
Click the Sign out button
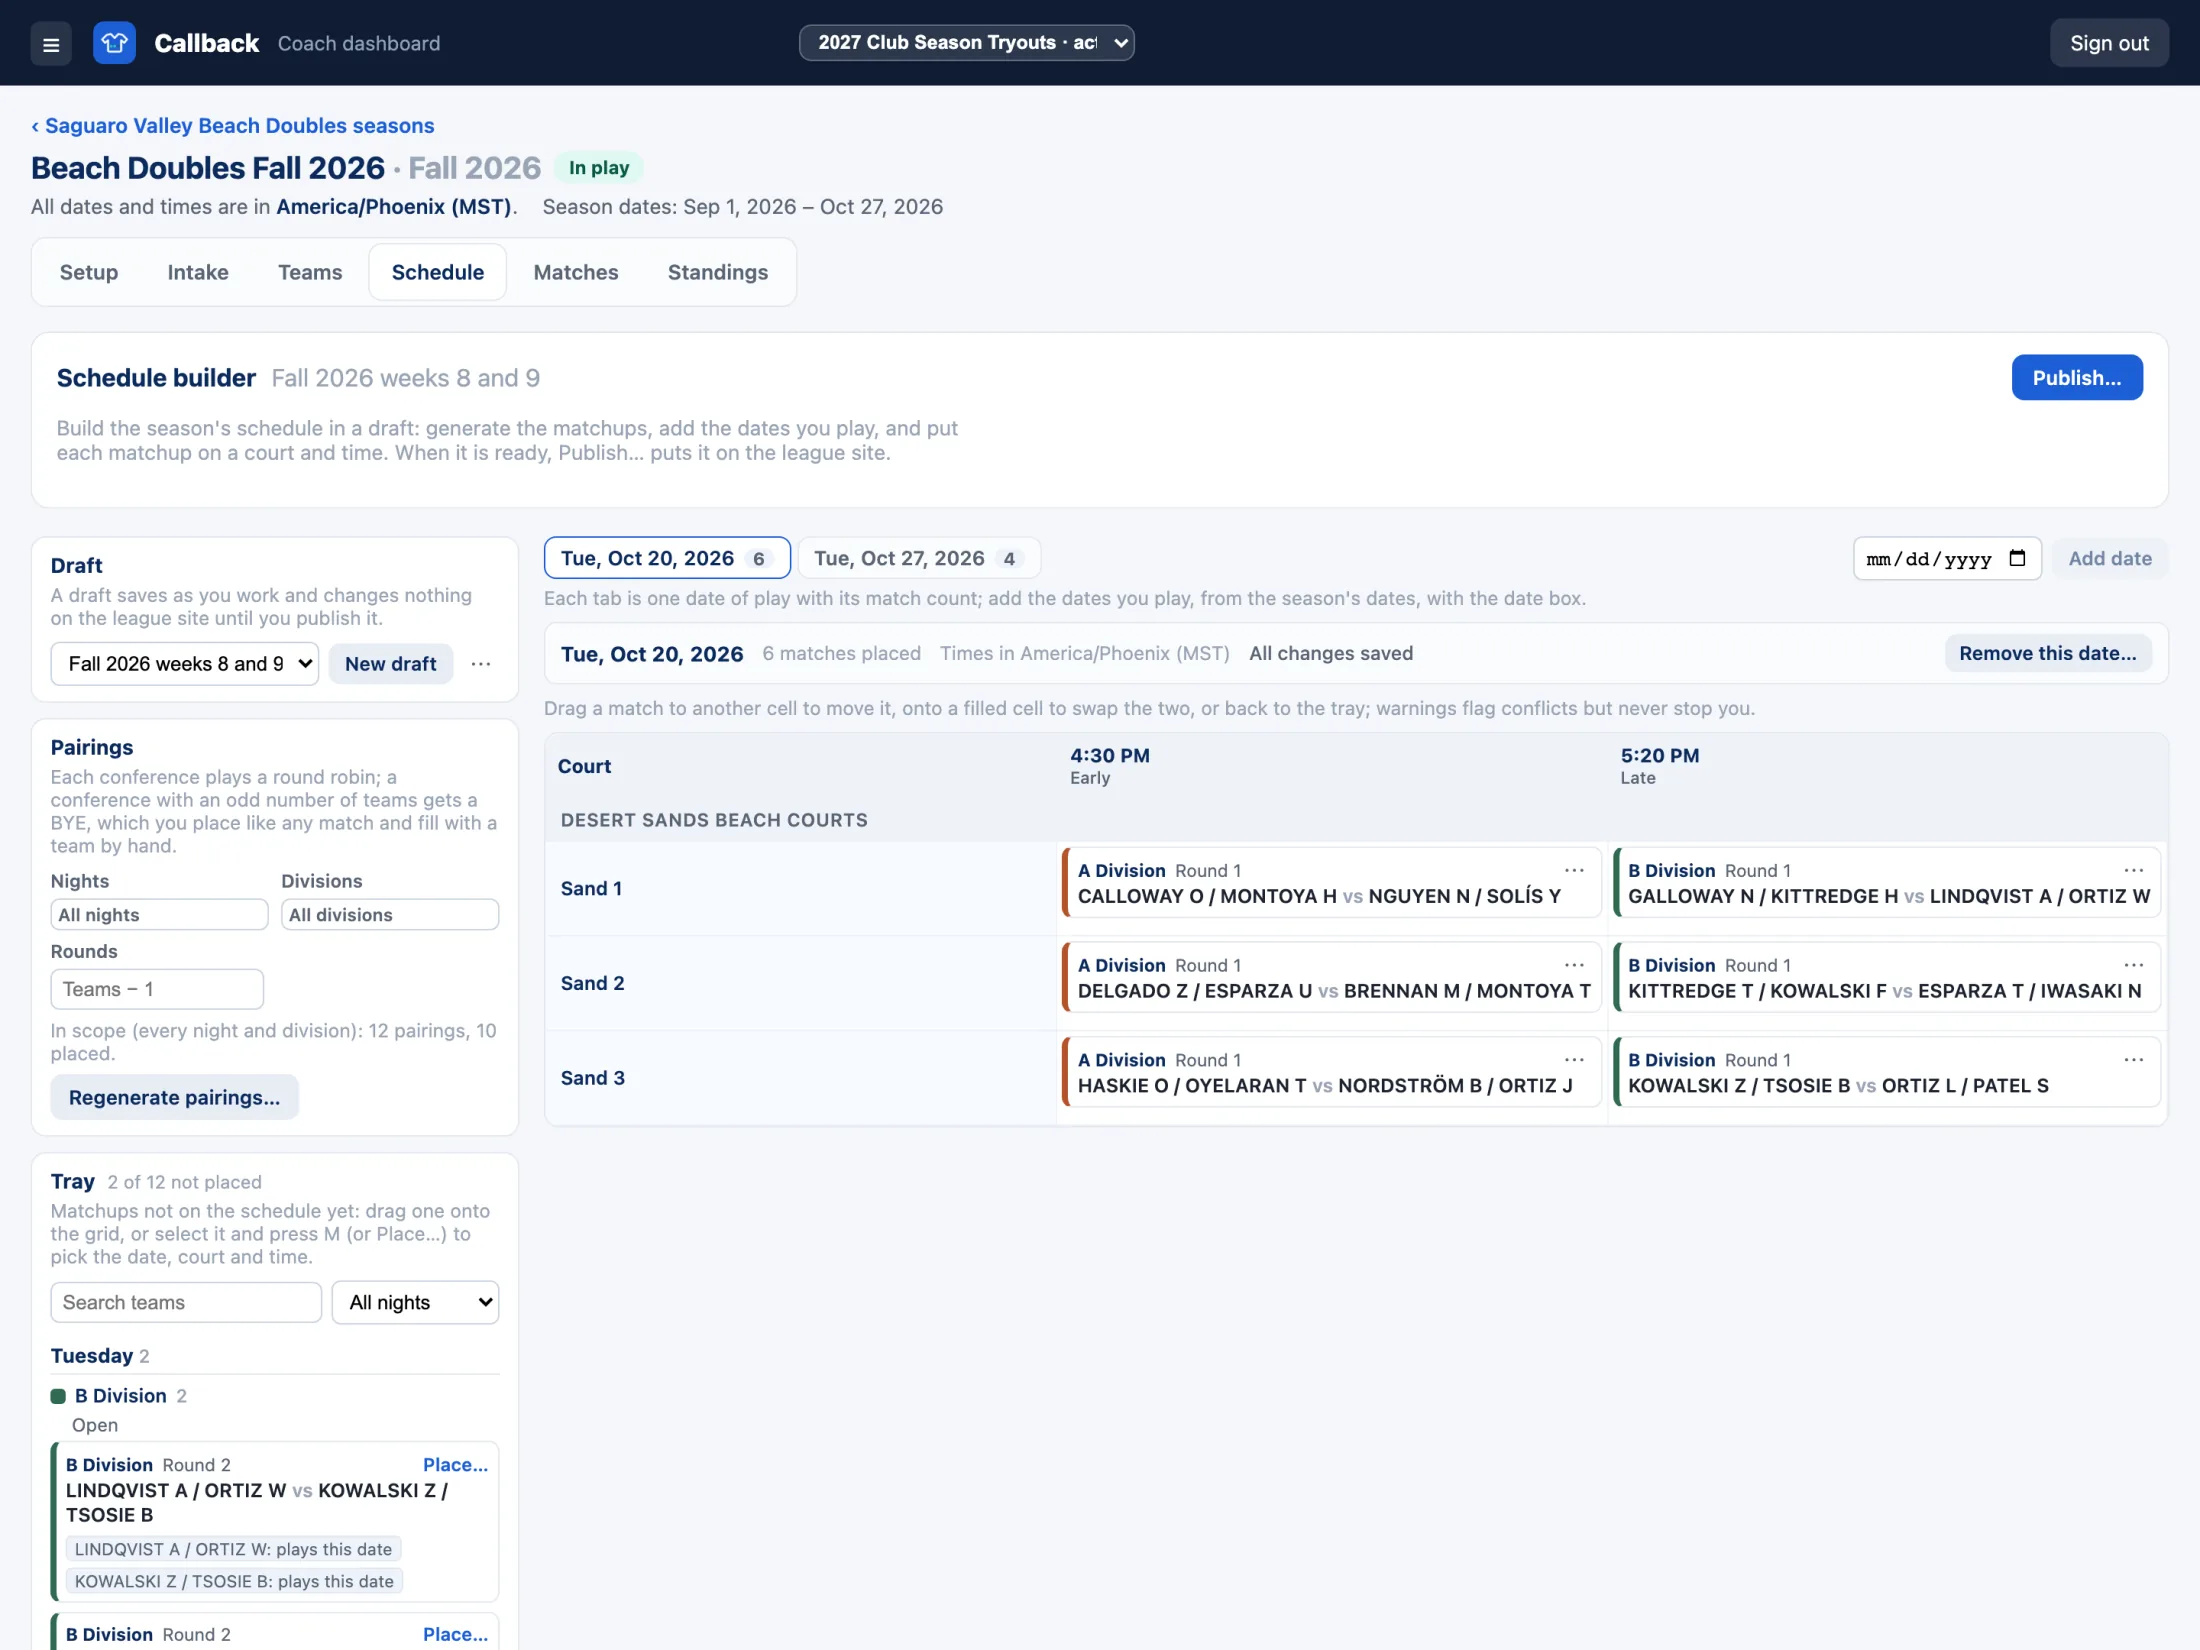pyautogui.click(x=2109, y=43)
